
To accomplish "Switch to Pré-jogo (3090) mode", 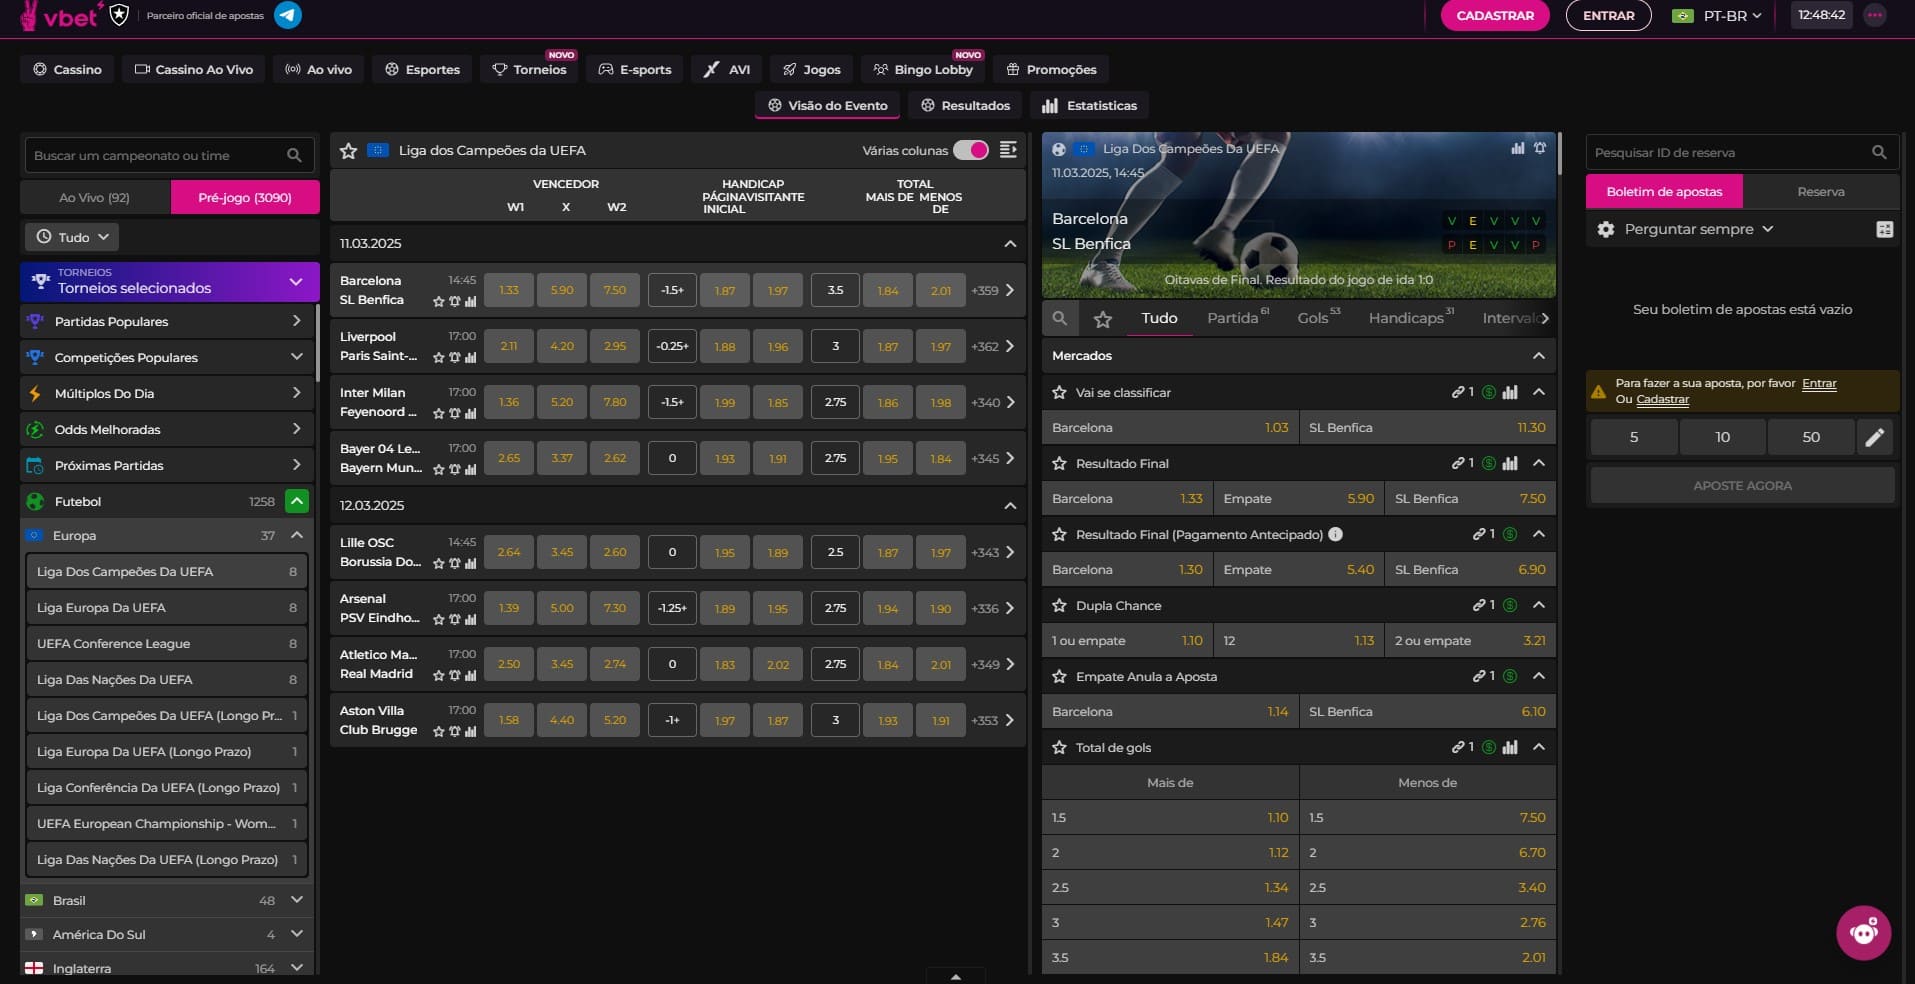I will click(245, 197).
